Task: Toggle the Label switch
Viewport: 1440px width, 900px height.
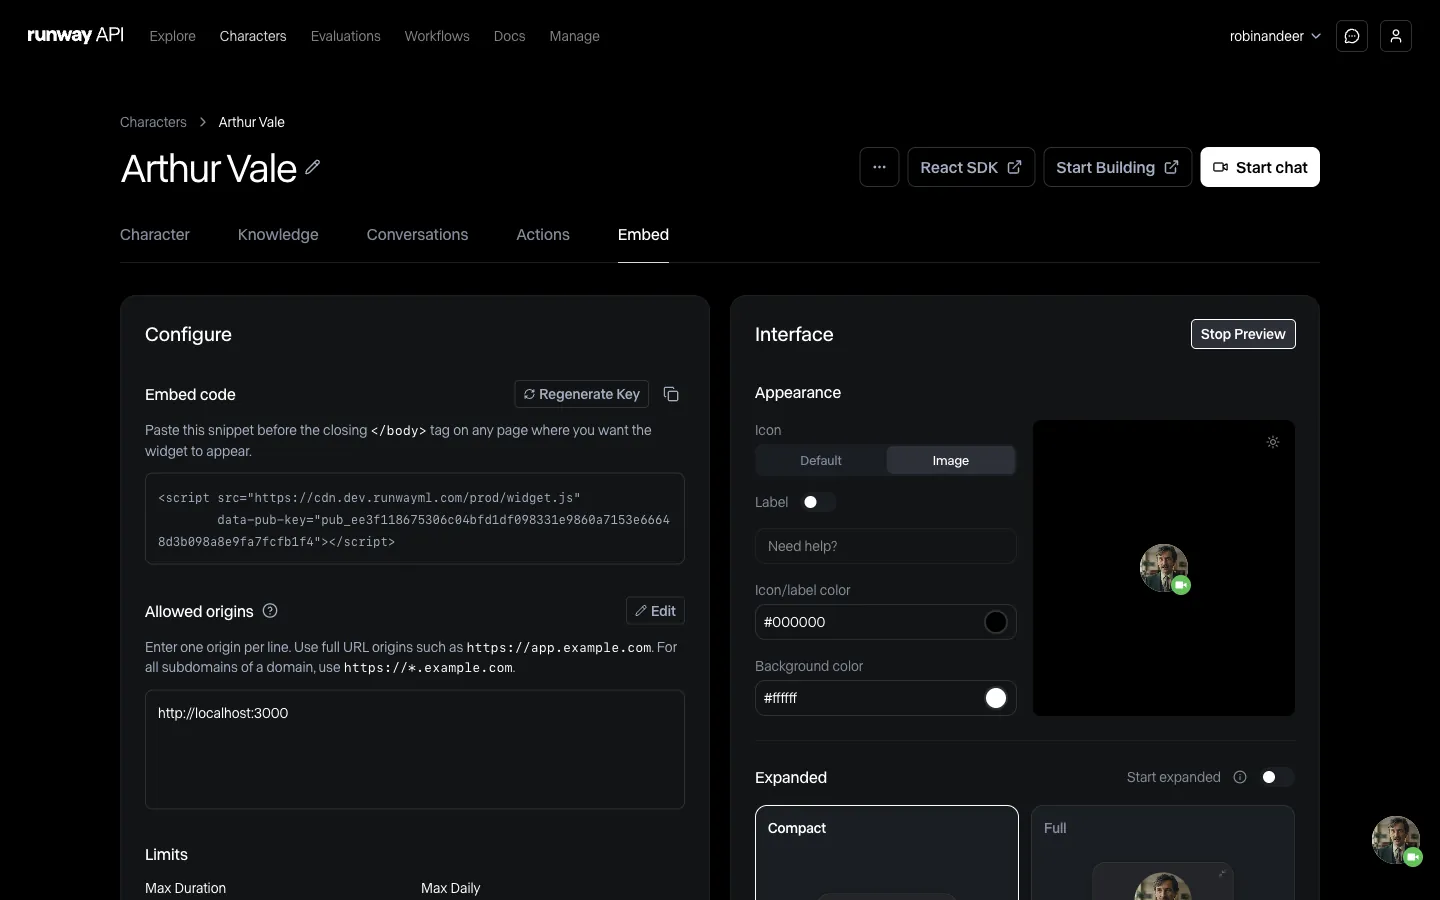Action: 818,502
